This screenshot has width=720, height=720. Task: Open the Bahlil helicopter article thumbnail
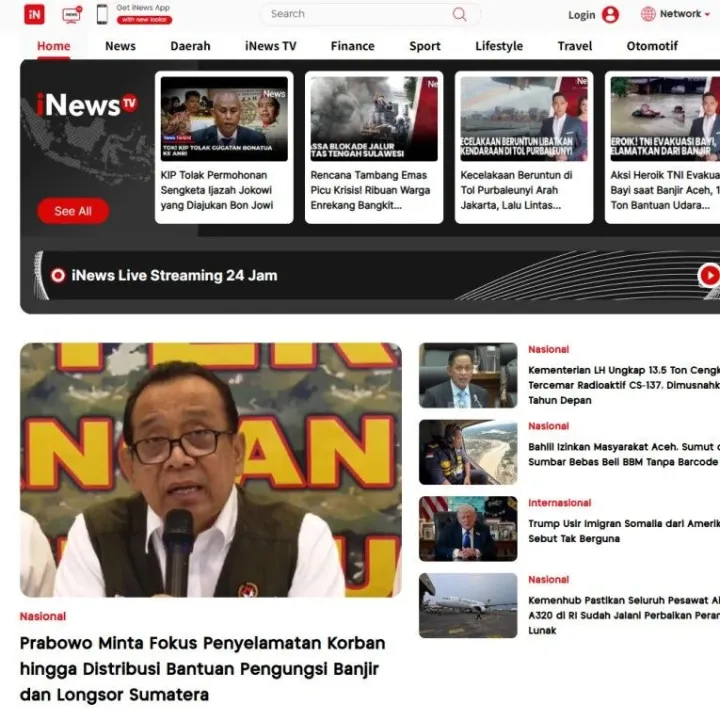[468, 452]
